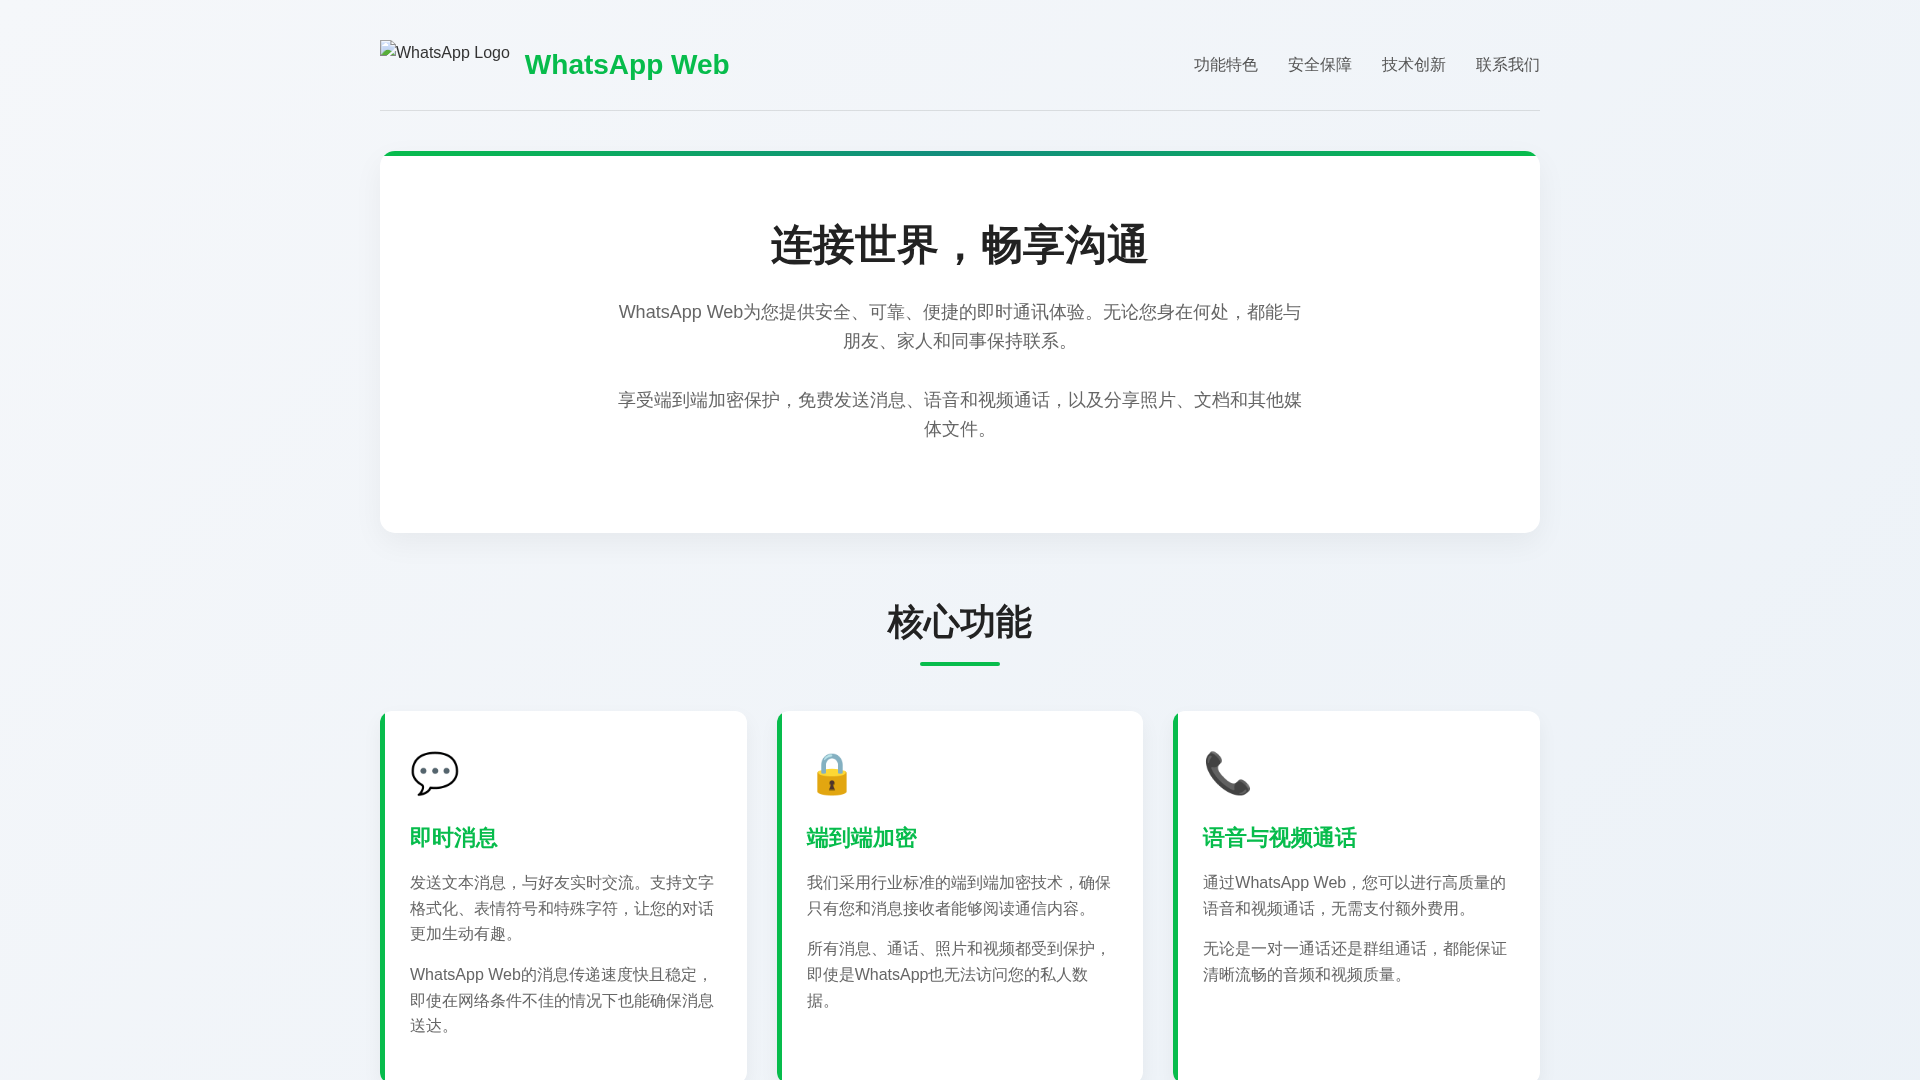Click the paragraph starting 享受端到端加密保护
Image resolution: width=1920 pixels, height=1080 pixels.
960,415
